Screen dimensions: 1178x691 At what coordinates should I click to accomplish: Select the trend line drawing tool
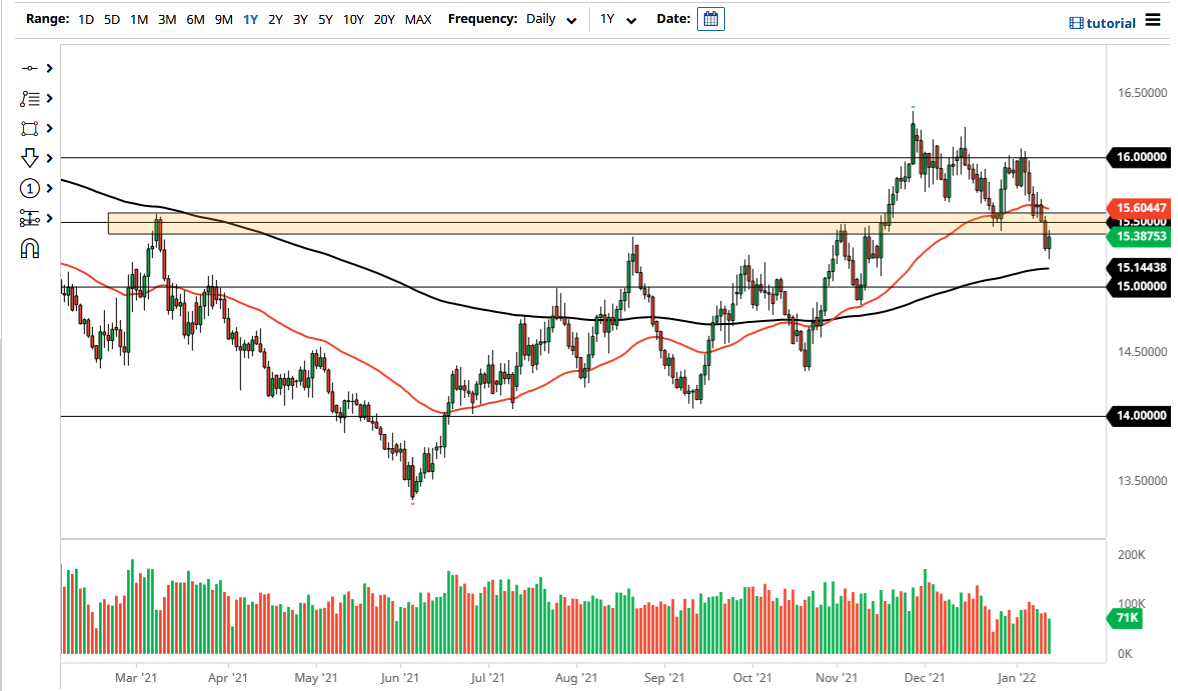point(30,68)
